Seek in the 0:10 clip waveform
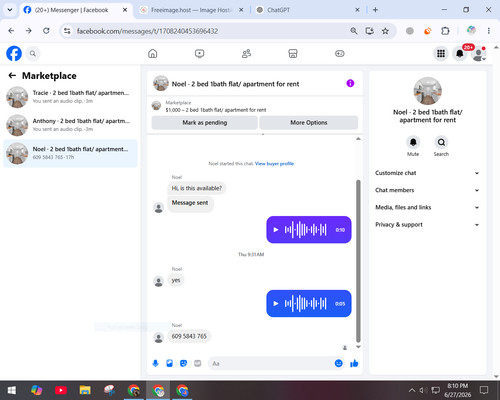 (305, 230)
